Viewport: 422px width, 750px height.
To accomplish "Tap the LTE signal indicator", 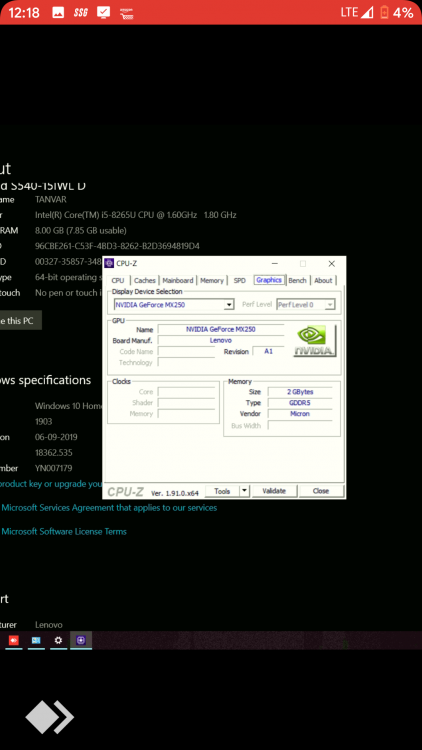I will (x=356, y=12).
